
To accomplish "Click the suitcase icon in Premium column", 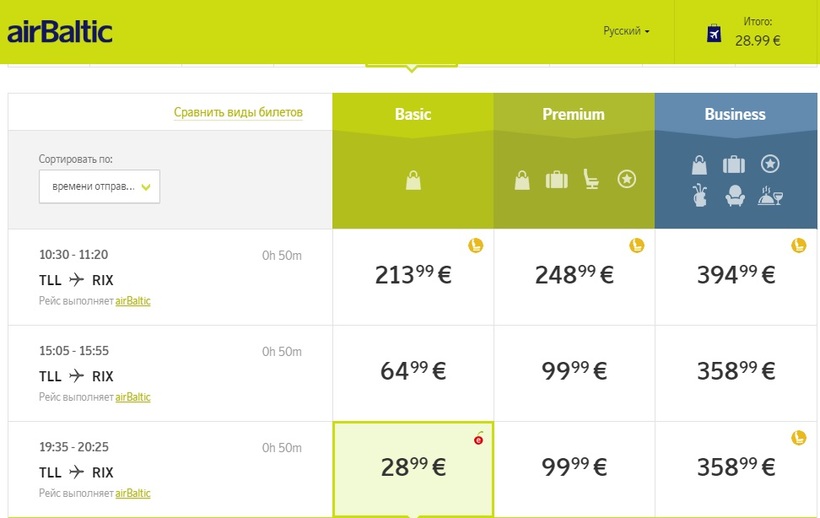I will click(x=556, y=180).
